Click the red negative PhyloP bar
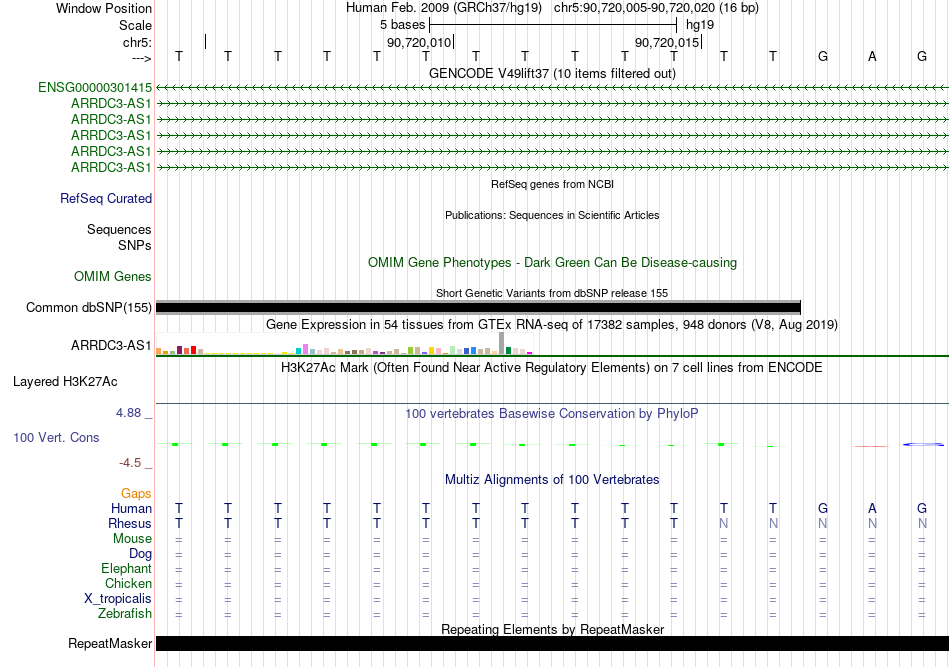Viewport: 950px width, 667px height. pyautogui.click(x=870, y=446)
